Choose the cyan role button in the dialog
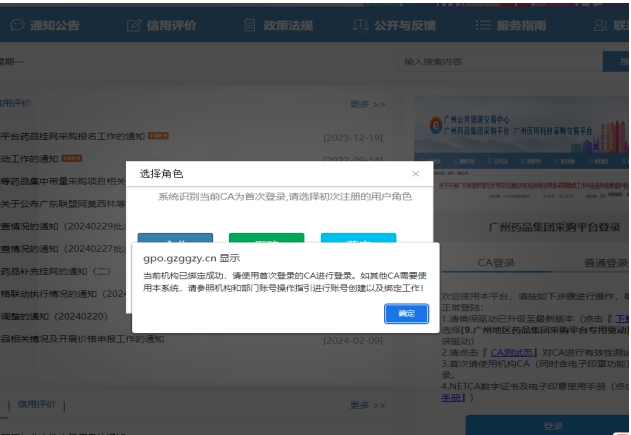The height and width of the screenshot is (435, 631). click(358, 239)
